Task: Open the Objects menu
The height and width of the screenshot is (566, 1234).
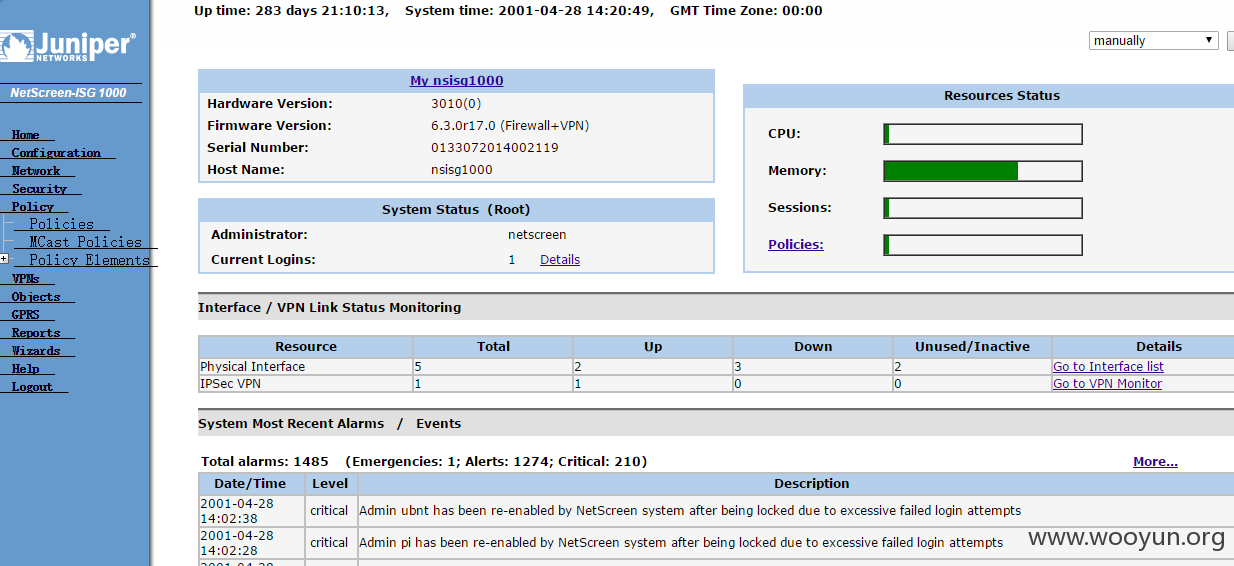Action: 36,297
